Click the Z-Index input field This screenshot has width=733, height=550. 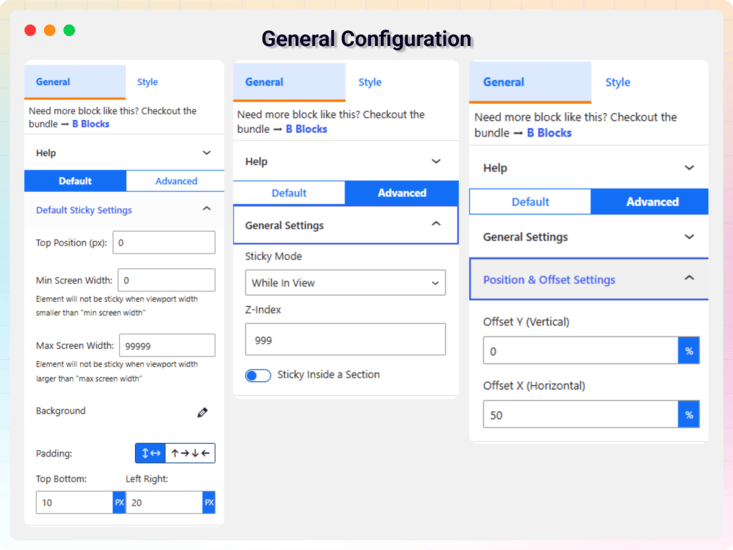[345, 340]
